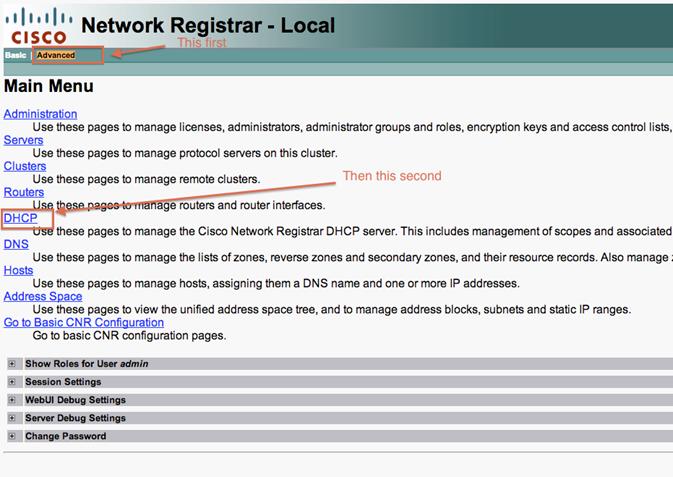Go to the Clusters page

click(x=25, y=166)
